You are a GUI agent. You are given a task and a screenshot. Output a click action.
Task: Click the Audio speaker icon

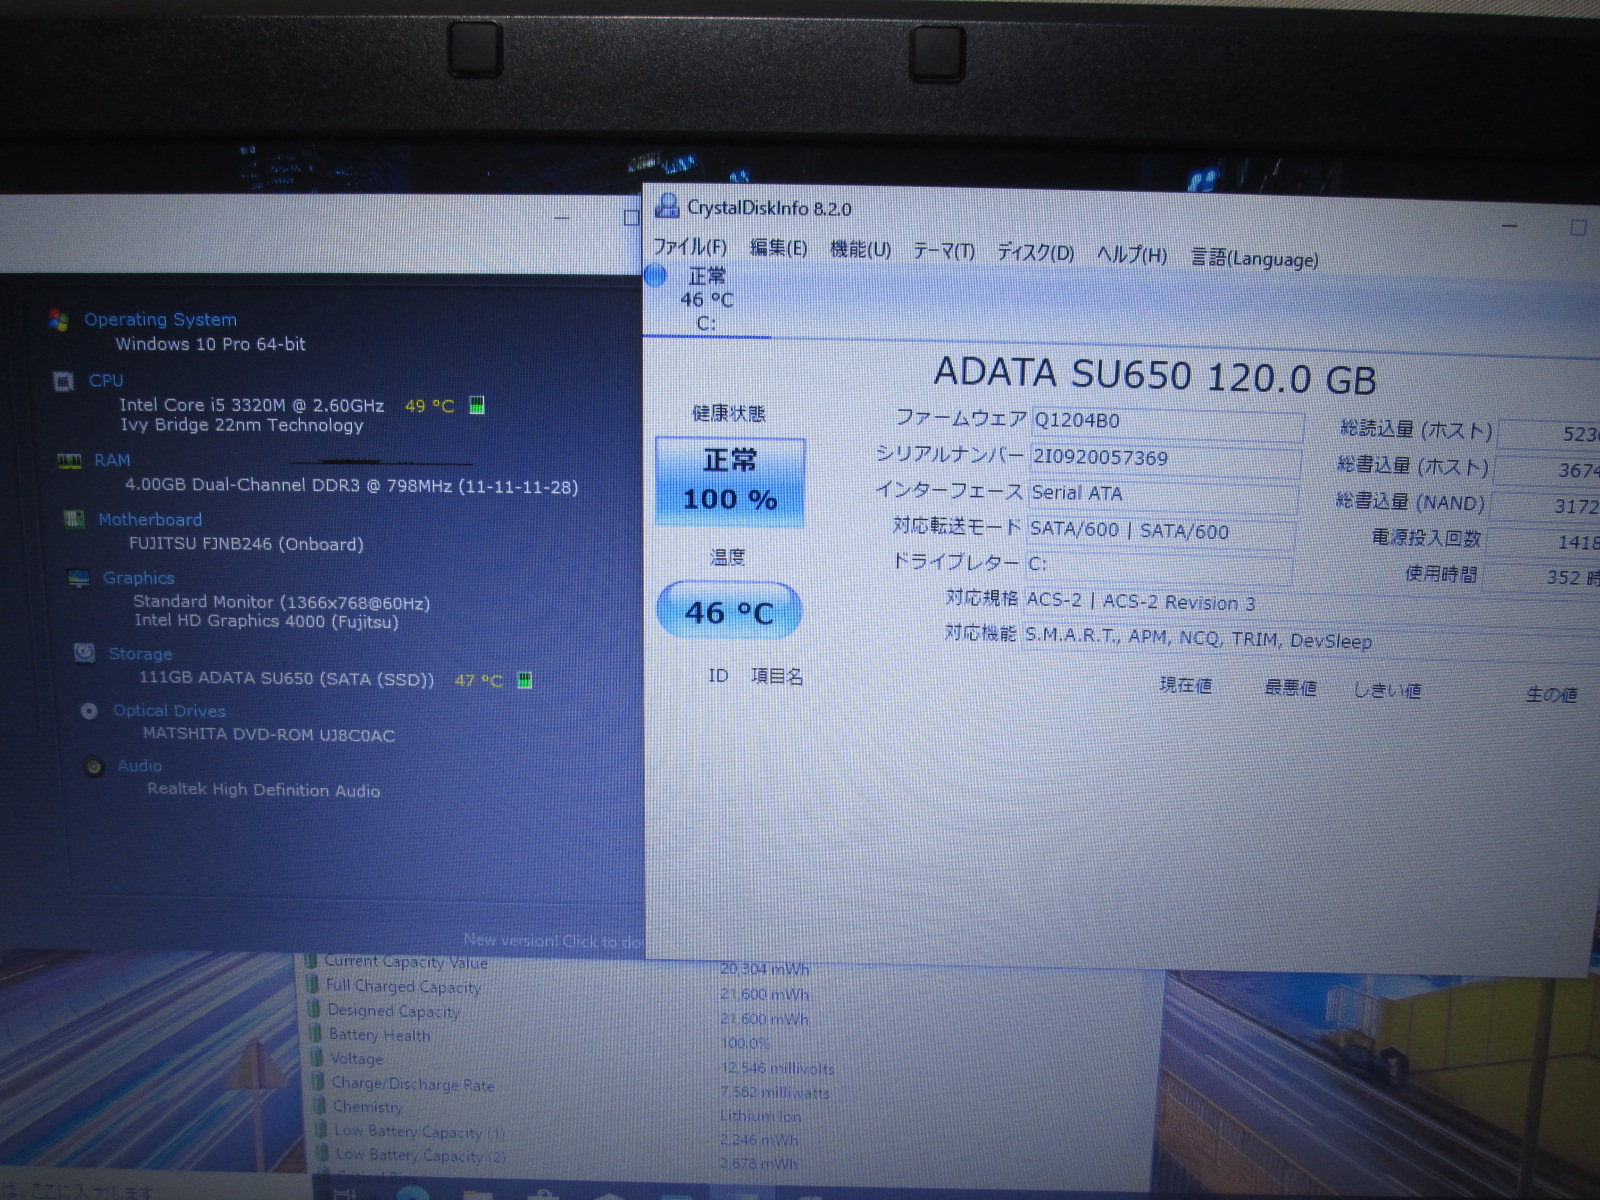[x=94, y=766]
